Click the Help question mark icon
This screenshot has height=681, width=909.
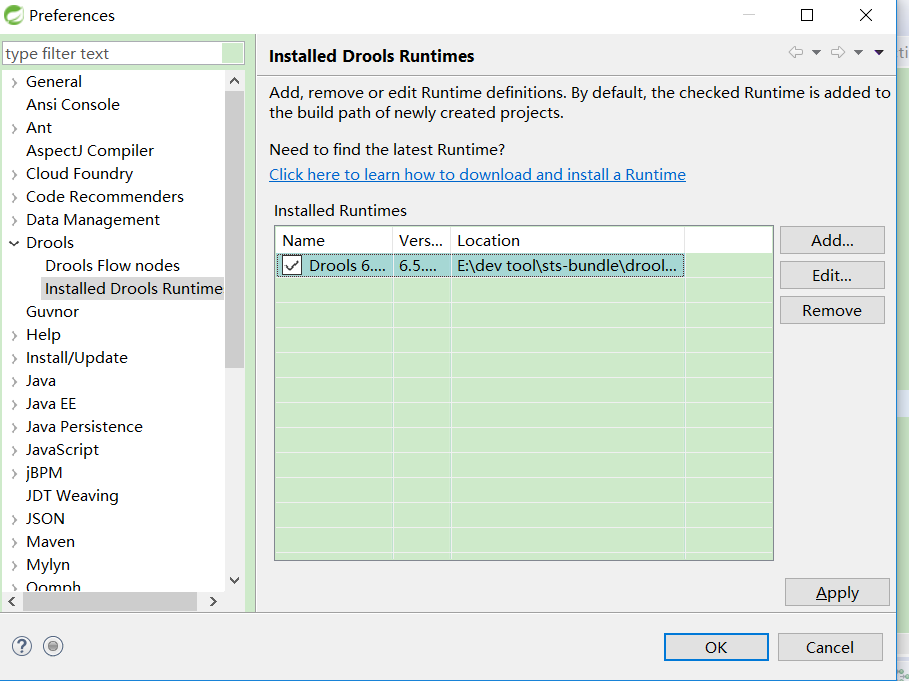tap(22, 646)
